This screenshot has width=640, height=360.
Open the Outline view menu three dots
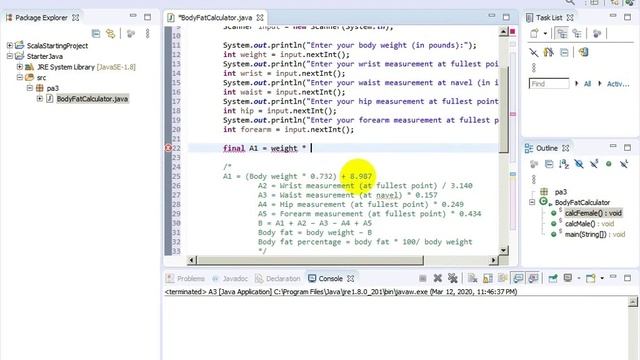coord(533,179)
